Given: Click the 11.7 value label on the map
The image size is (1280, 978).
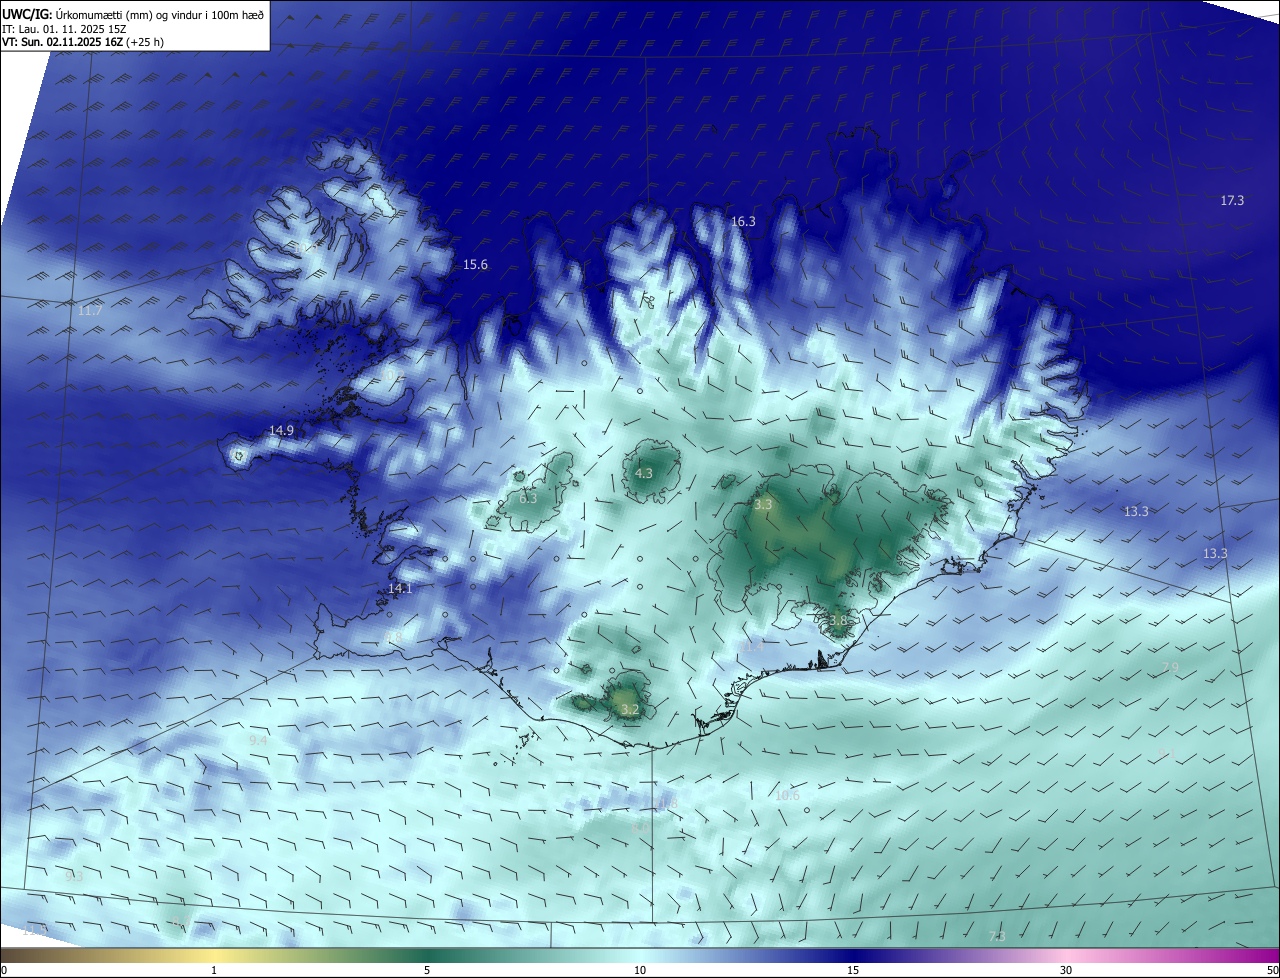Looking at the screenshot, I should click(90, 312).
